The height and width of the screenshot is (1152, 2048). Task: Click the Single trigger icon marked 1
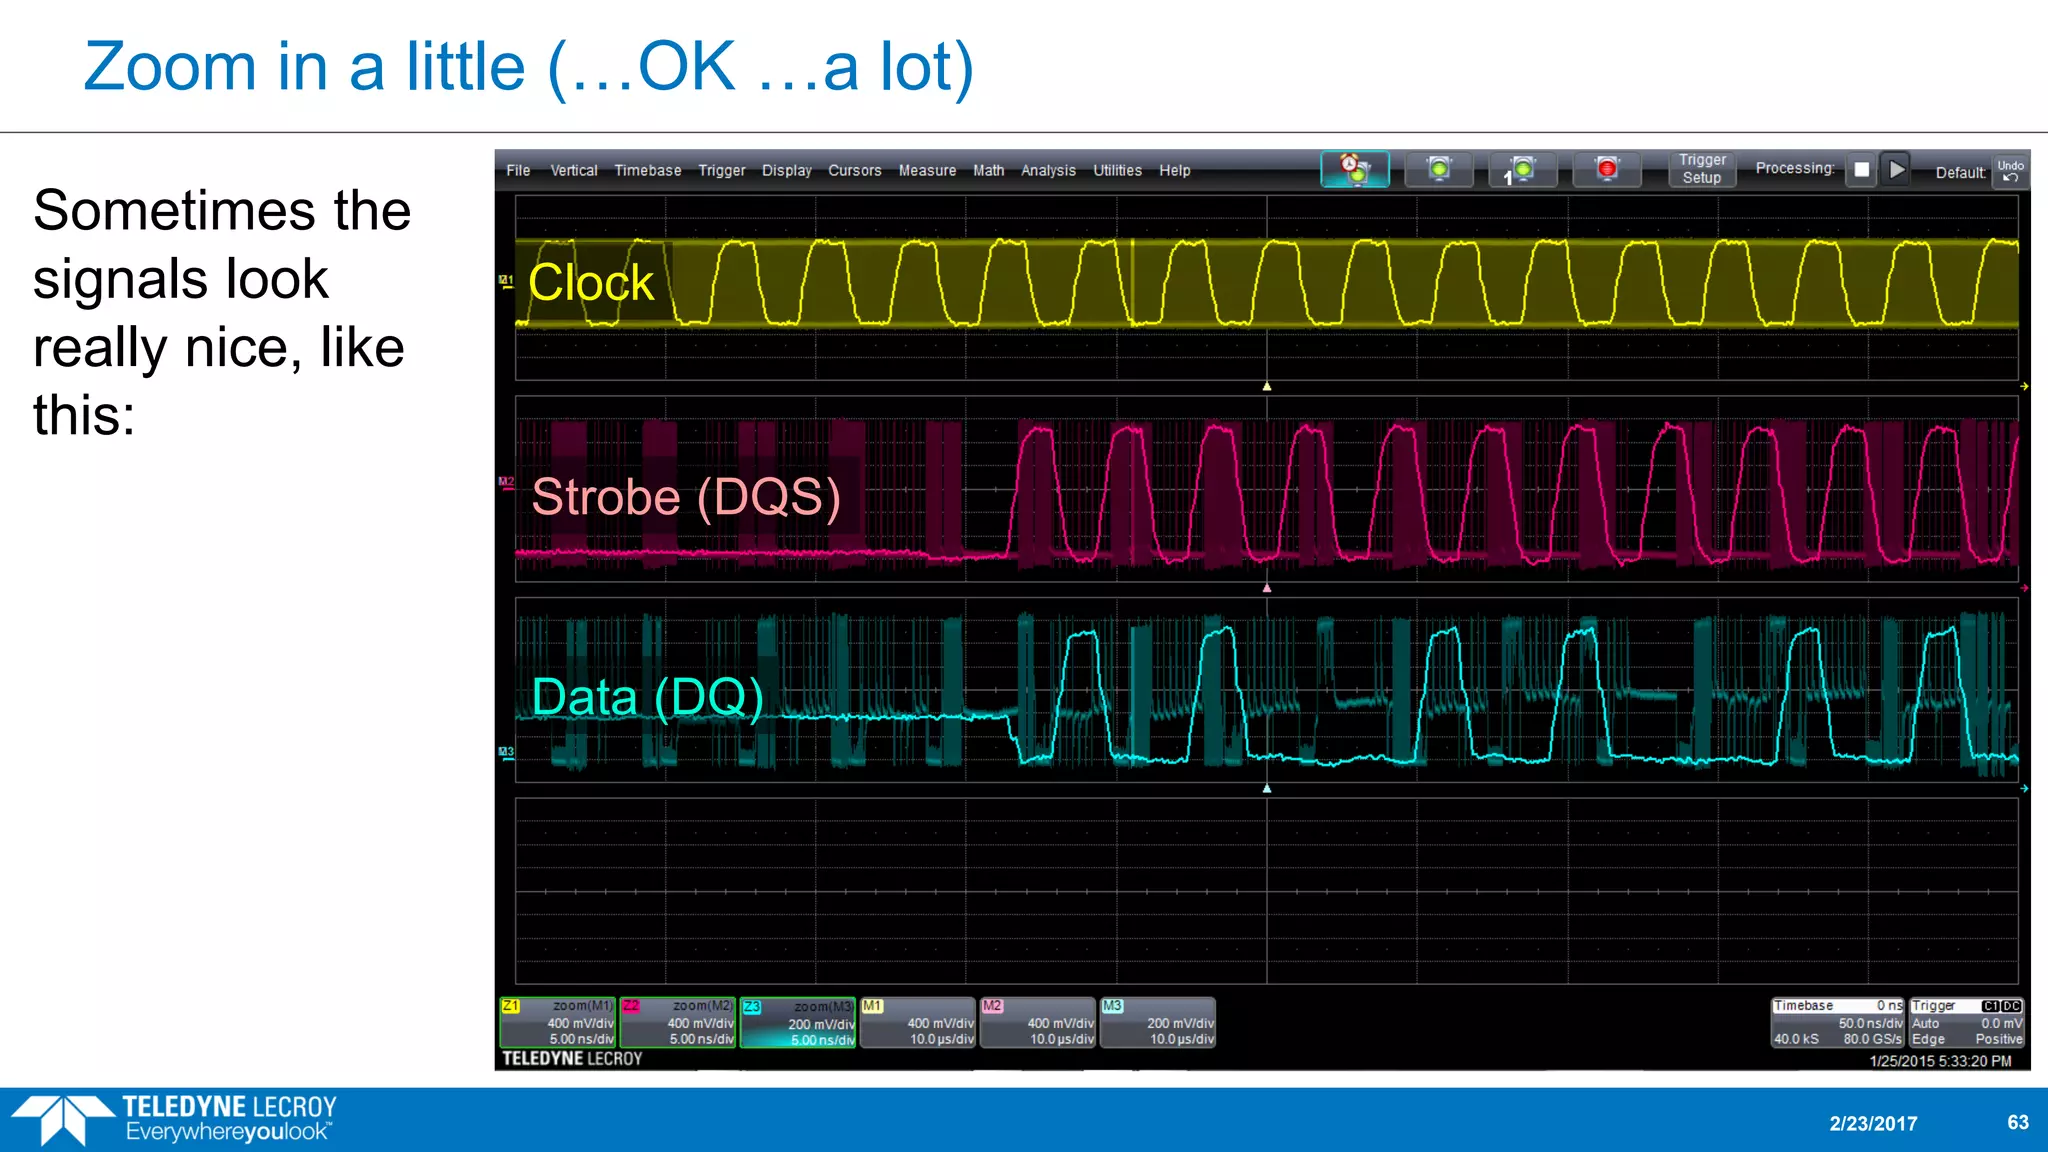pos(1522,169)
